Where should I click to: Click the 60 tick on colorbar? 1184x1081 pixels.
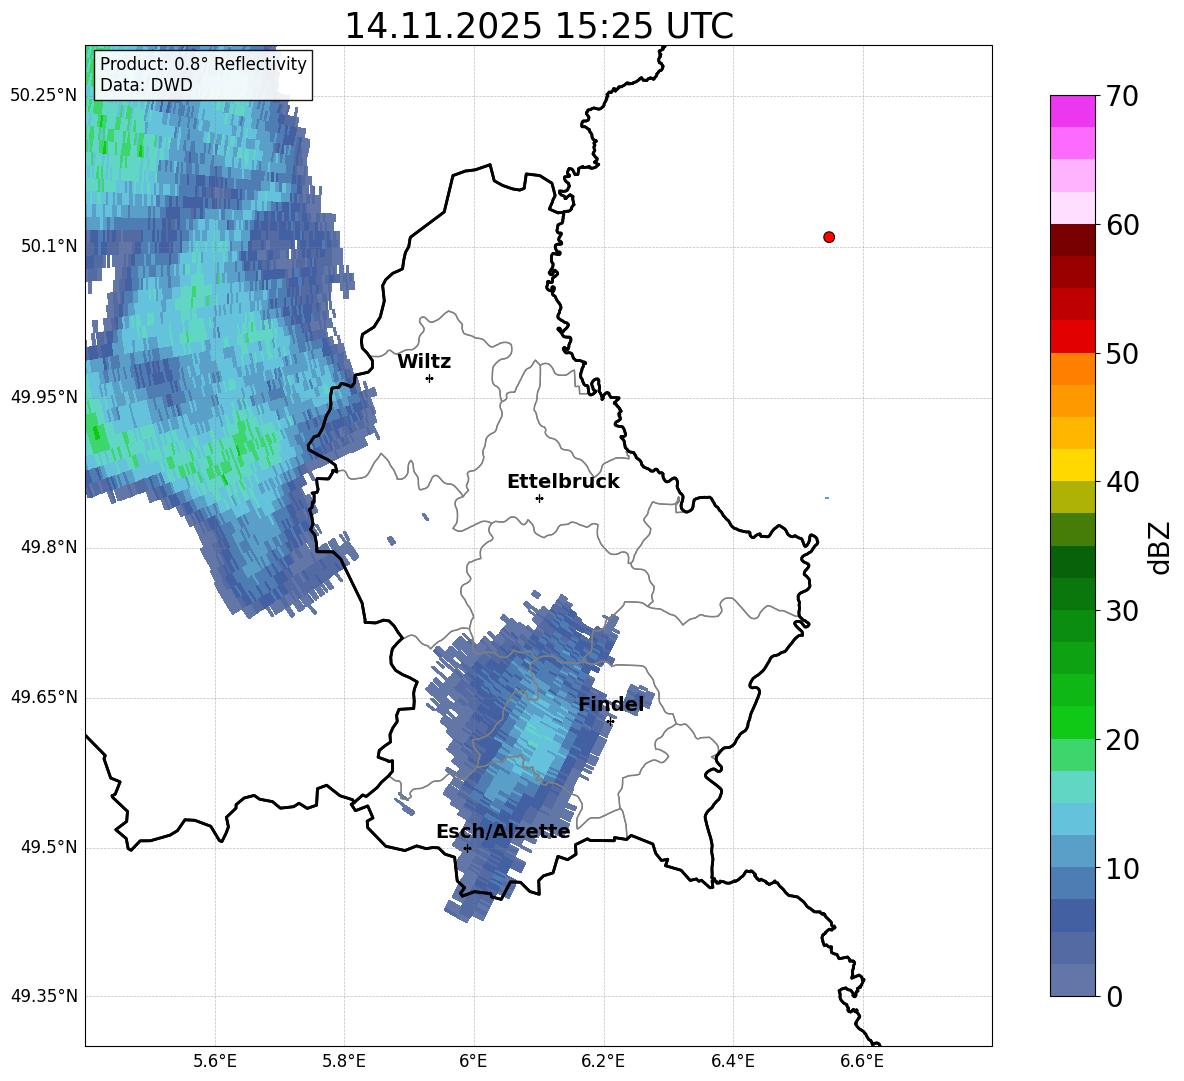[x=1122, y=225]
